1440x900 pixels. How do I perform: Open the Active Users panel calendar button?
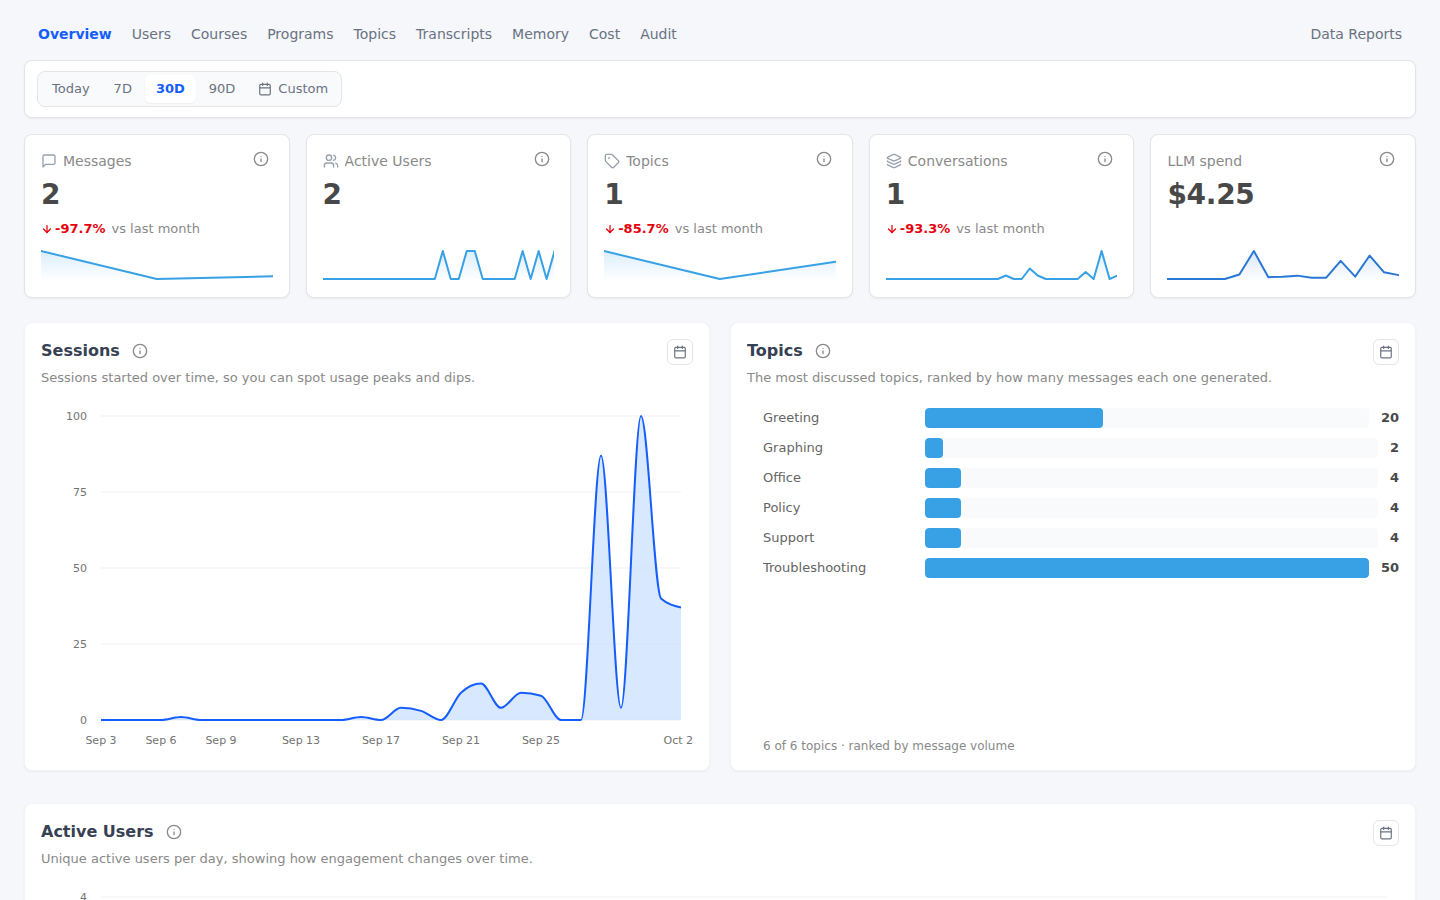[x=1386, y=833]
